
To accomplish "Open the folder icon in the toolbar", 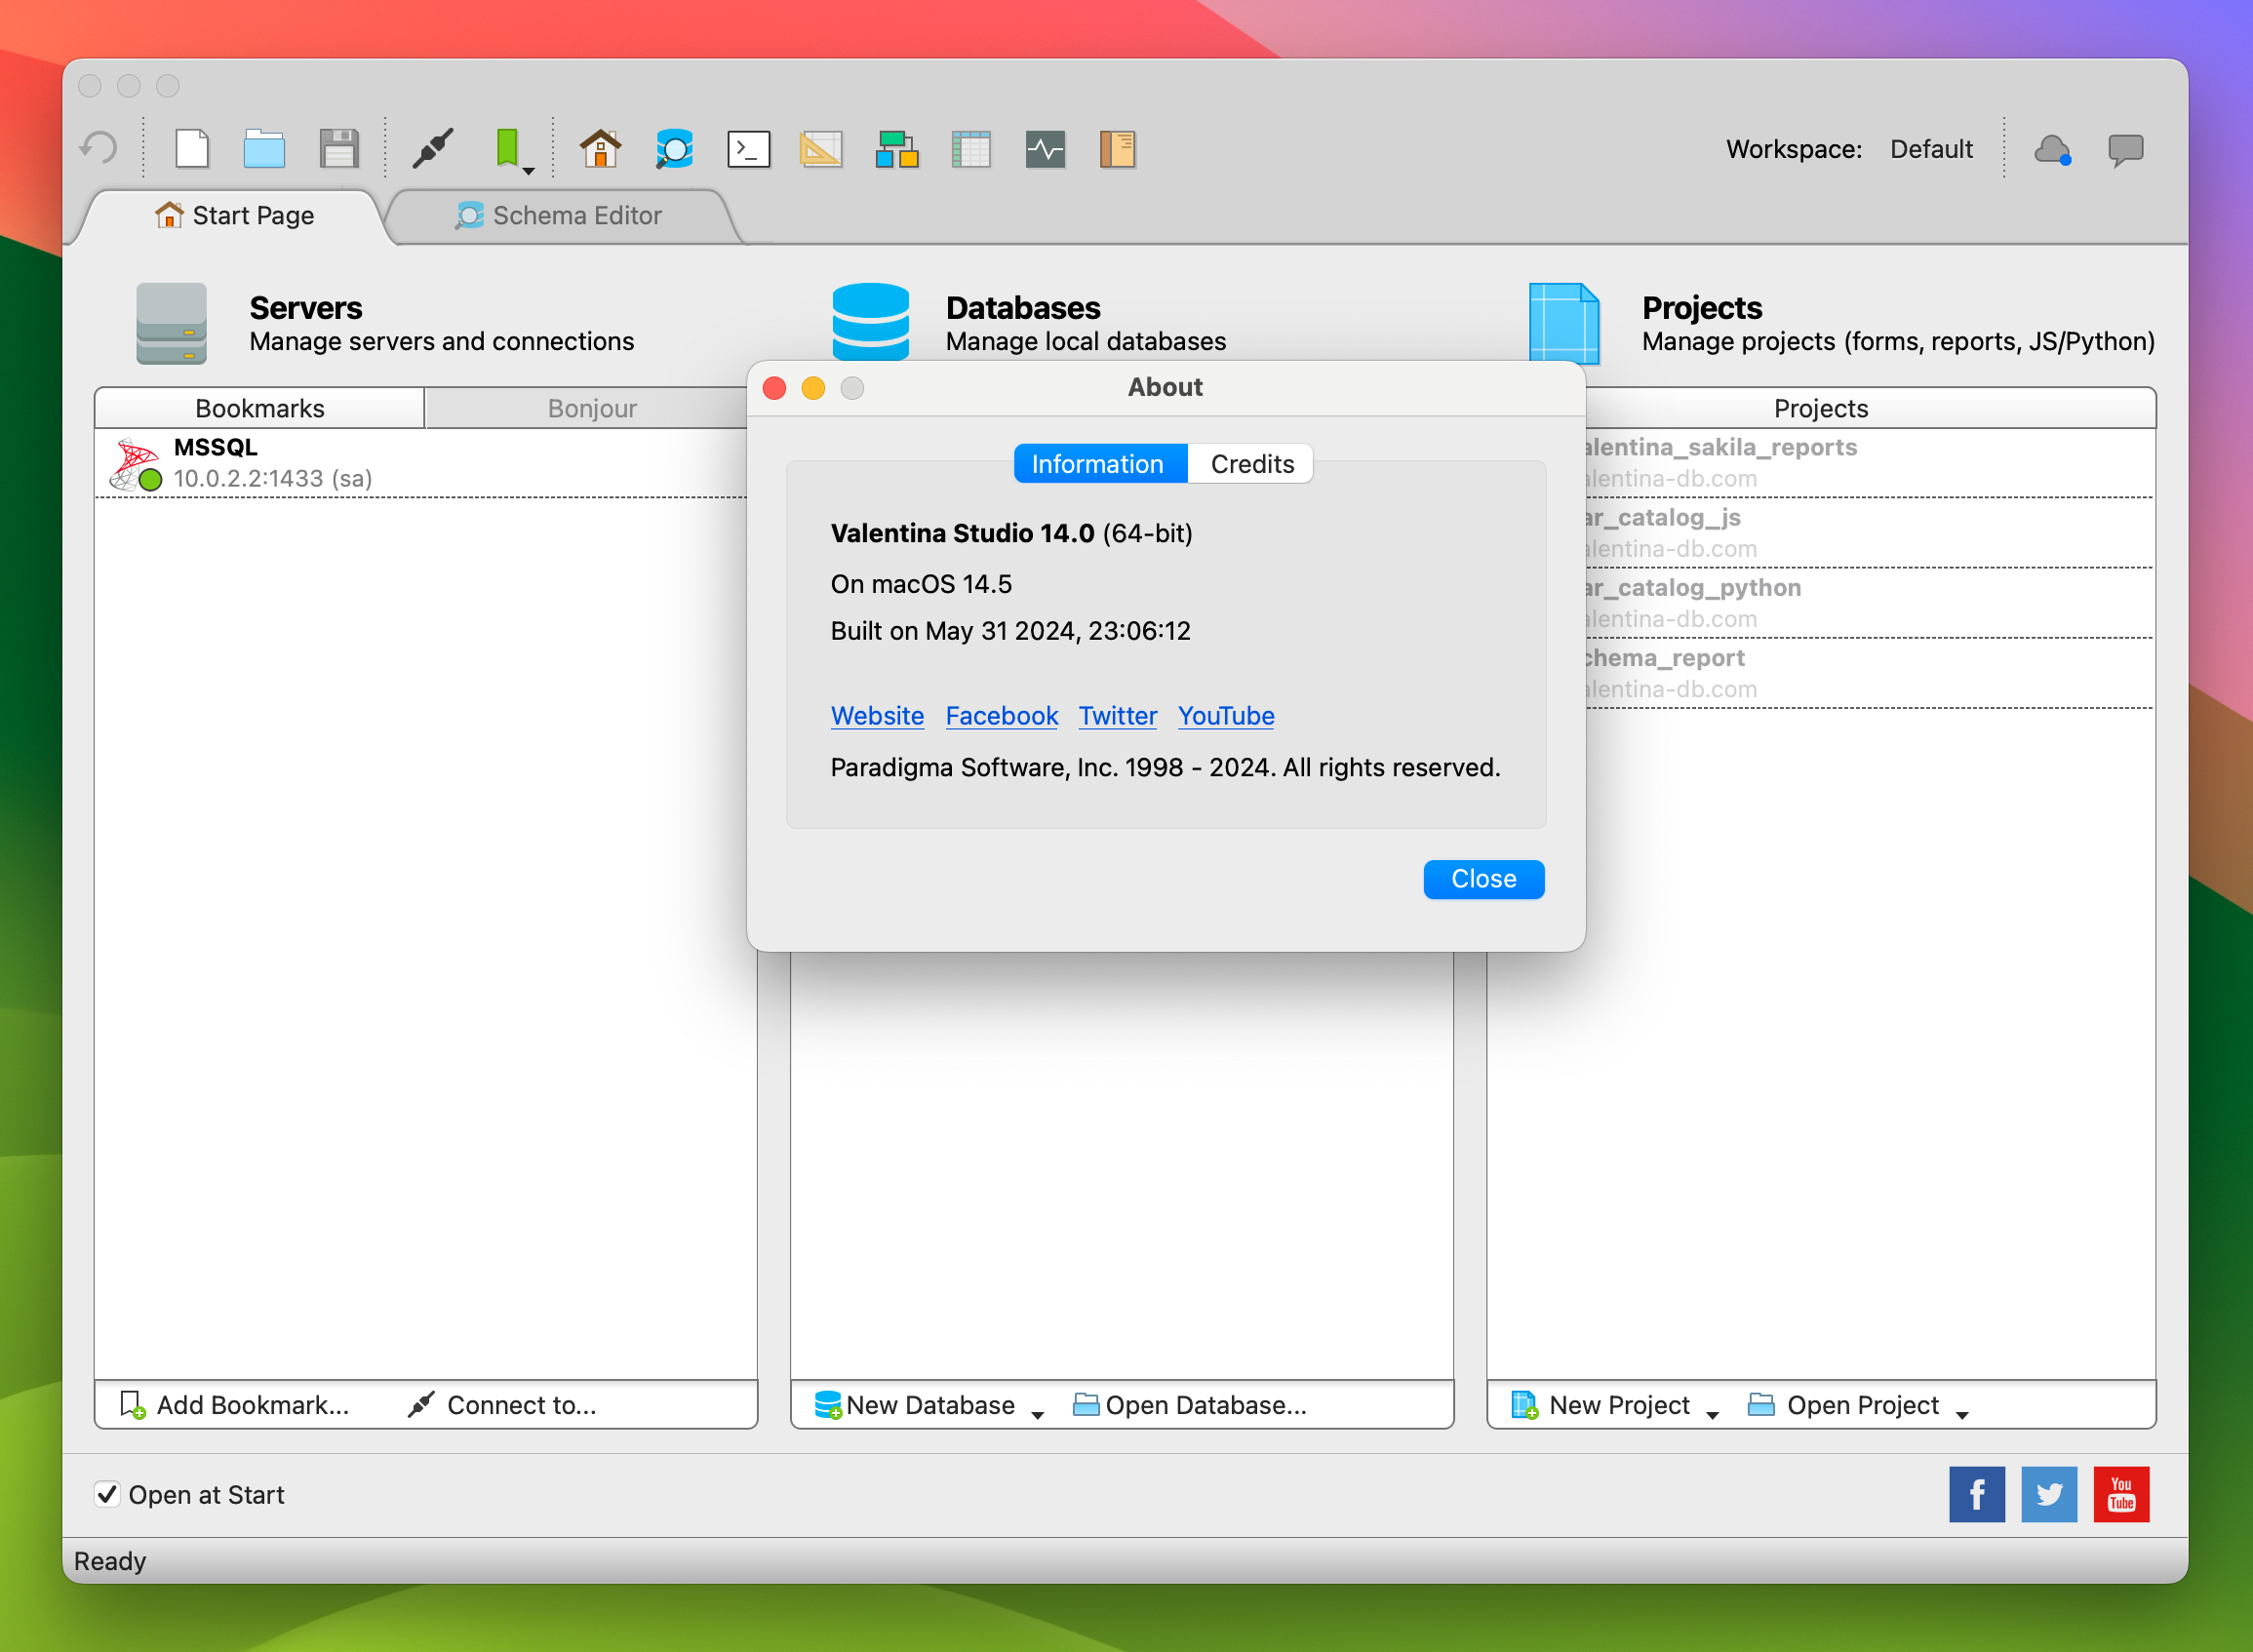I will tap(264, 148).
